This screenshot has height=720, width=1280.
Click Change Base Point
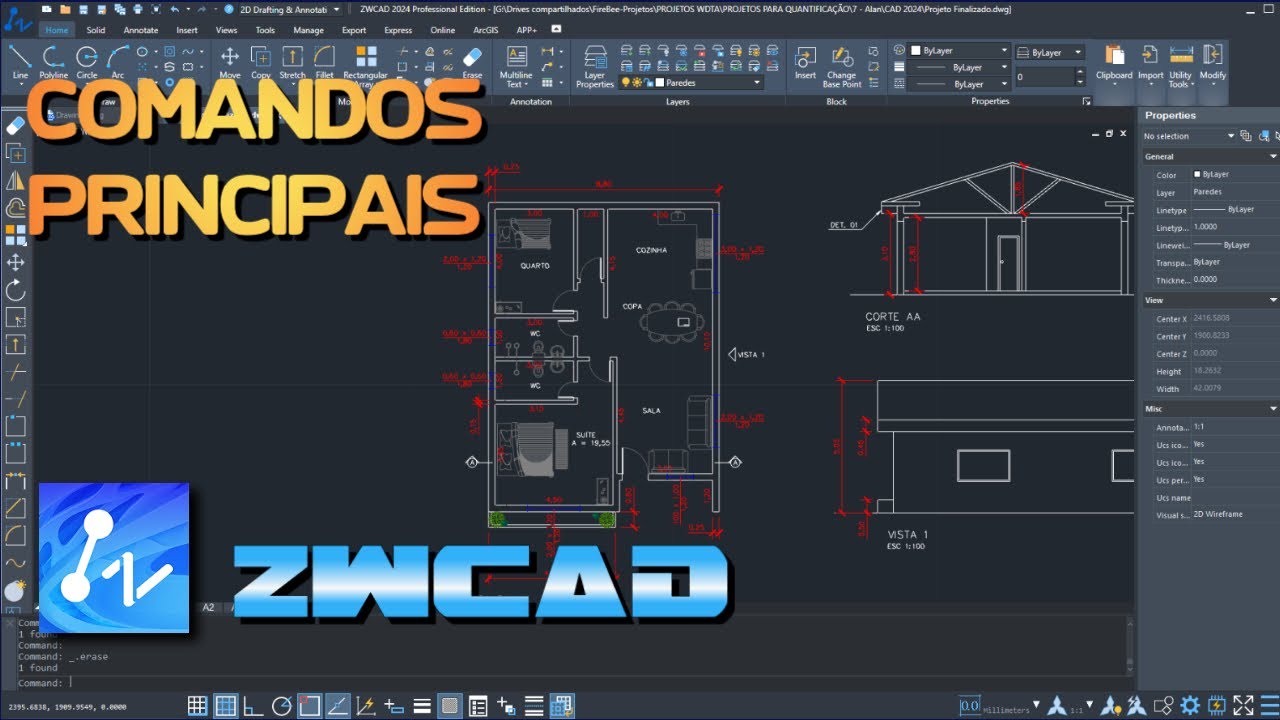click(842, 66)
